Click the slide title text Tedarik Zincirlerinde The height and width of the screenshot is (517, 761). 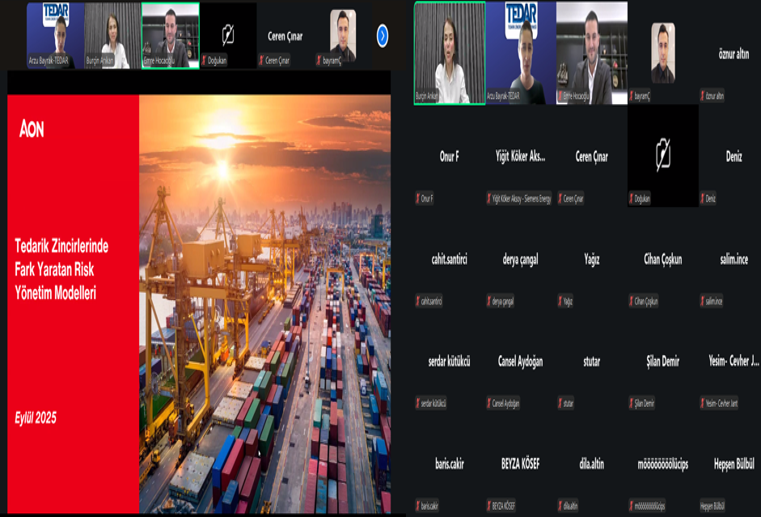tap(62, 246)
